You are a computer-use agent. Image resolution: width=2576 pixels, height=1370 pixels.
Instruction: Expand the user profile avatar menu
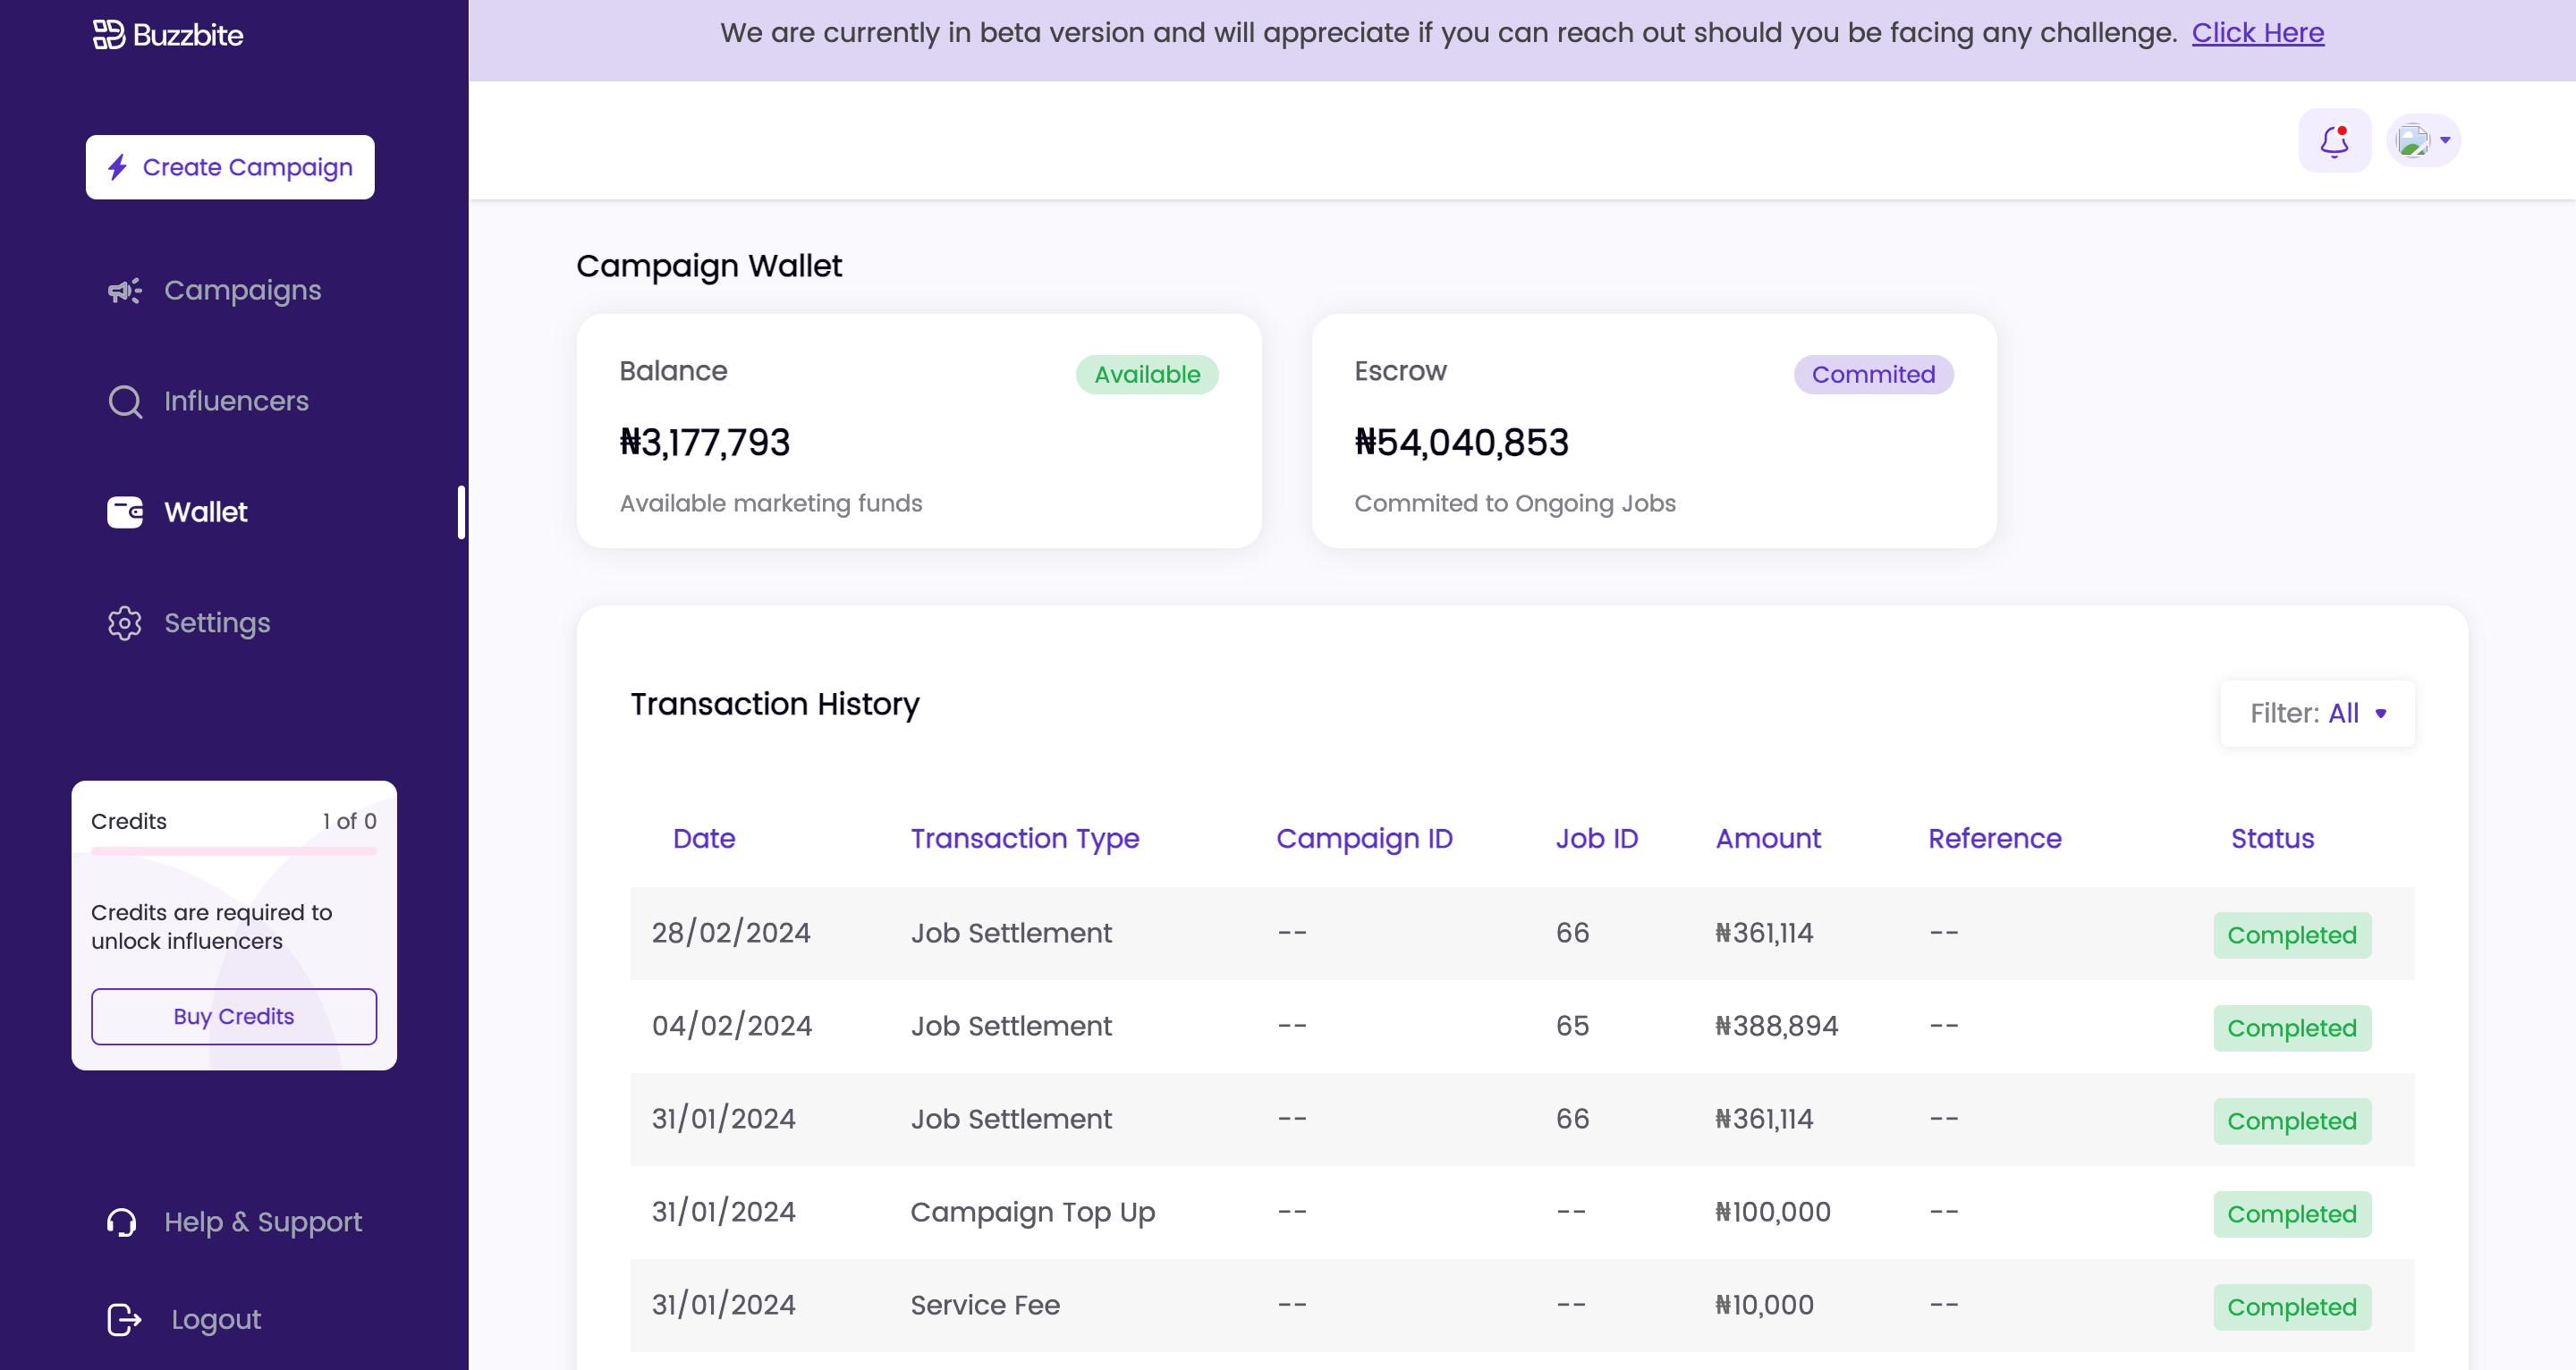[2412, 141]
